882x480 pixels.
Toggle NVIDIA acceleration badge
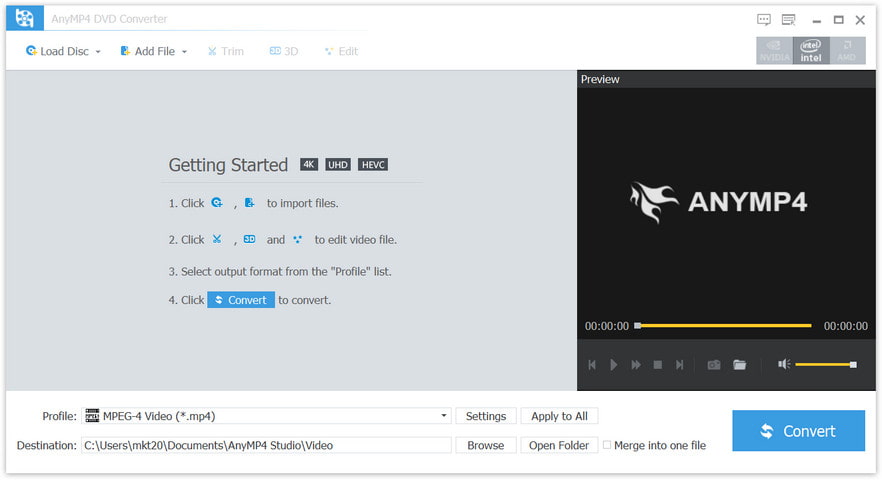[774, 51]
